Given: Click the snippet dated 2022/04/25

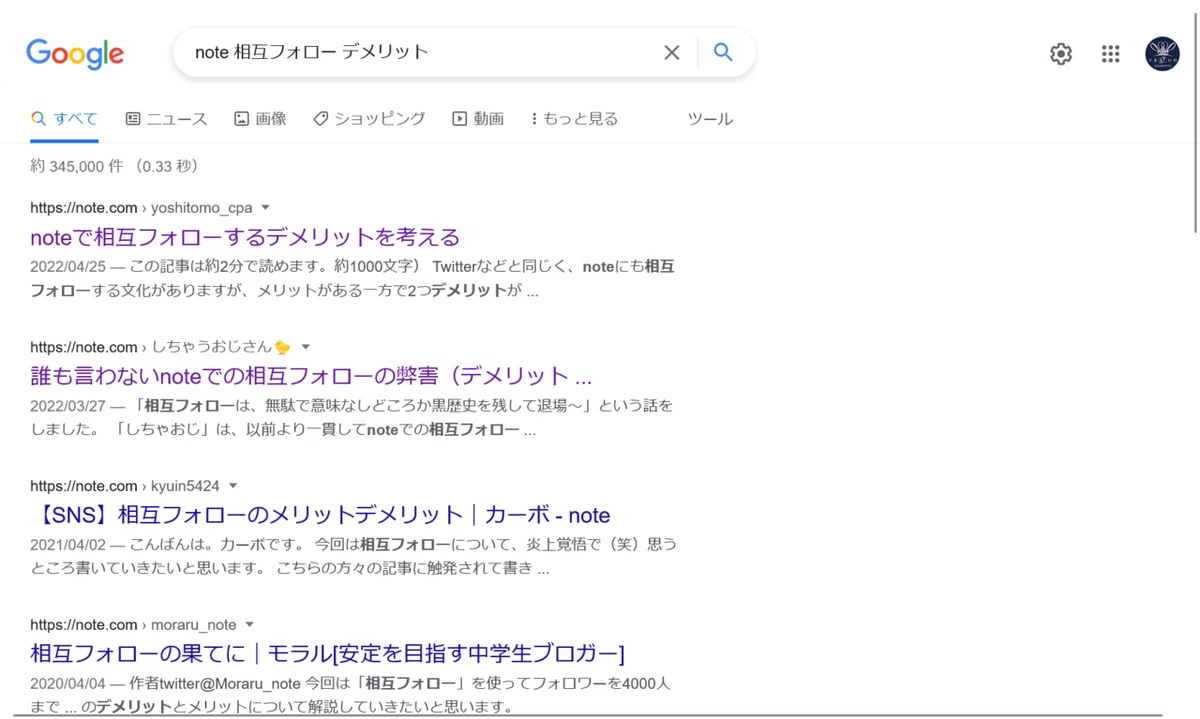Looking at the screenshot, I should tap(352, 279).
